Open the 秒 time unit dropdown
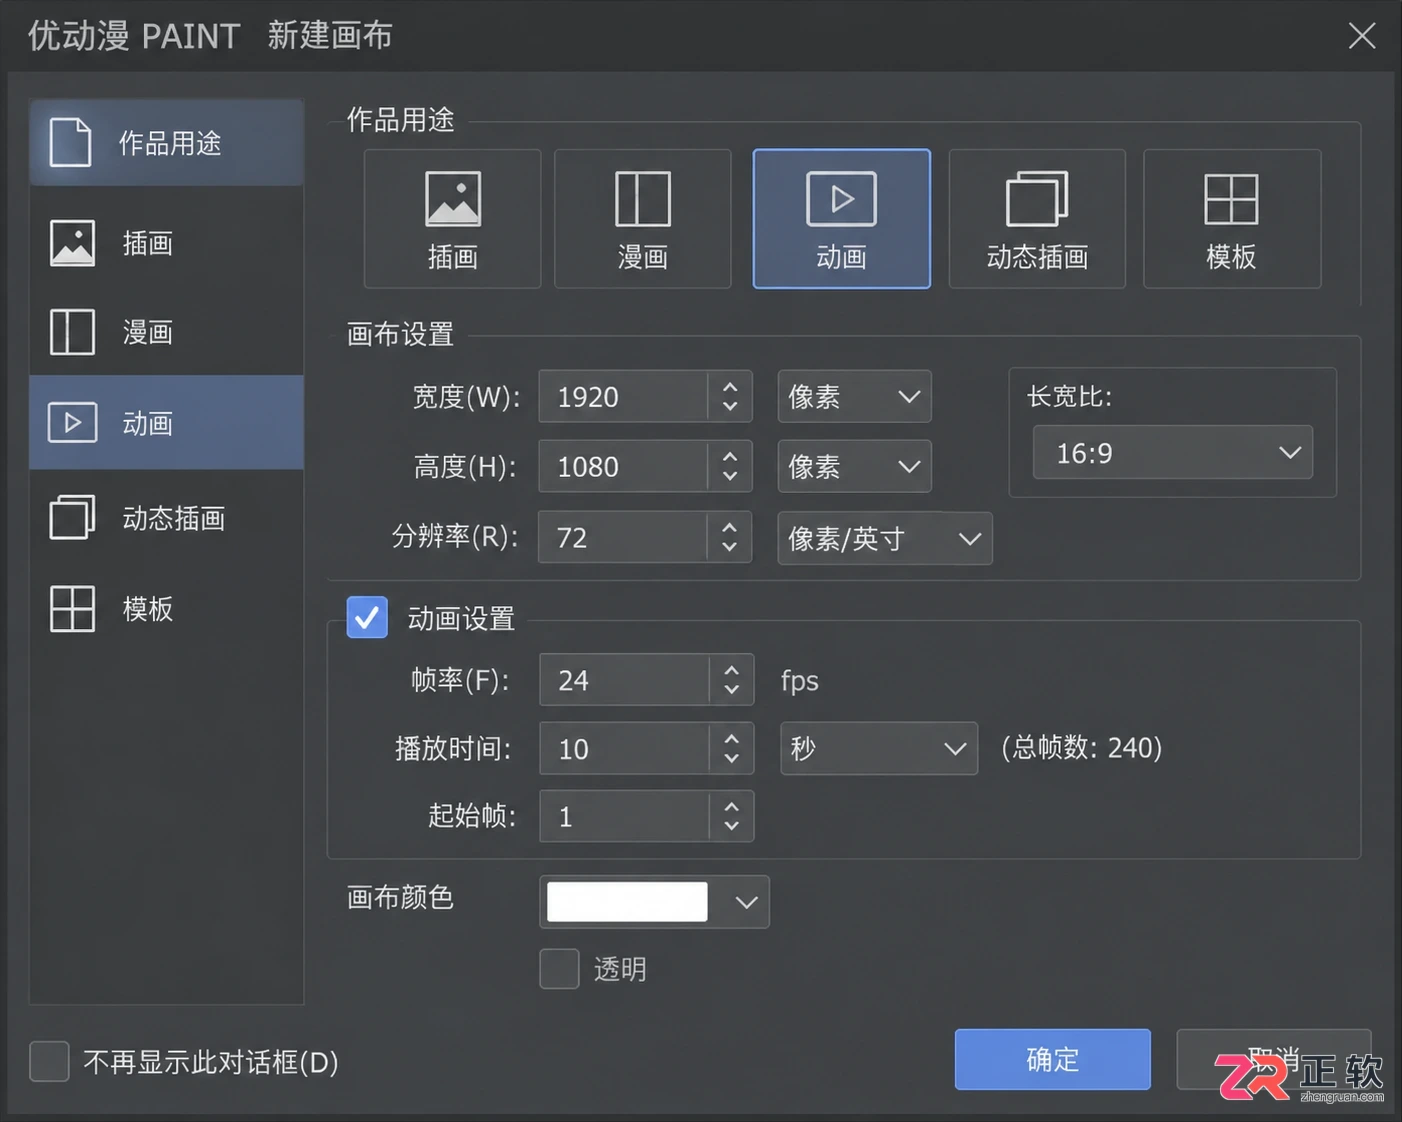 879,748
